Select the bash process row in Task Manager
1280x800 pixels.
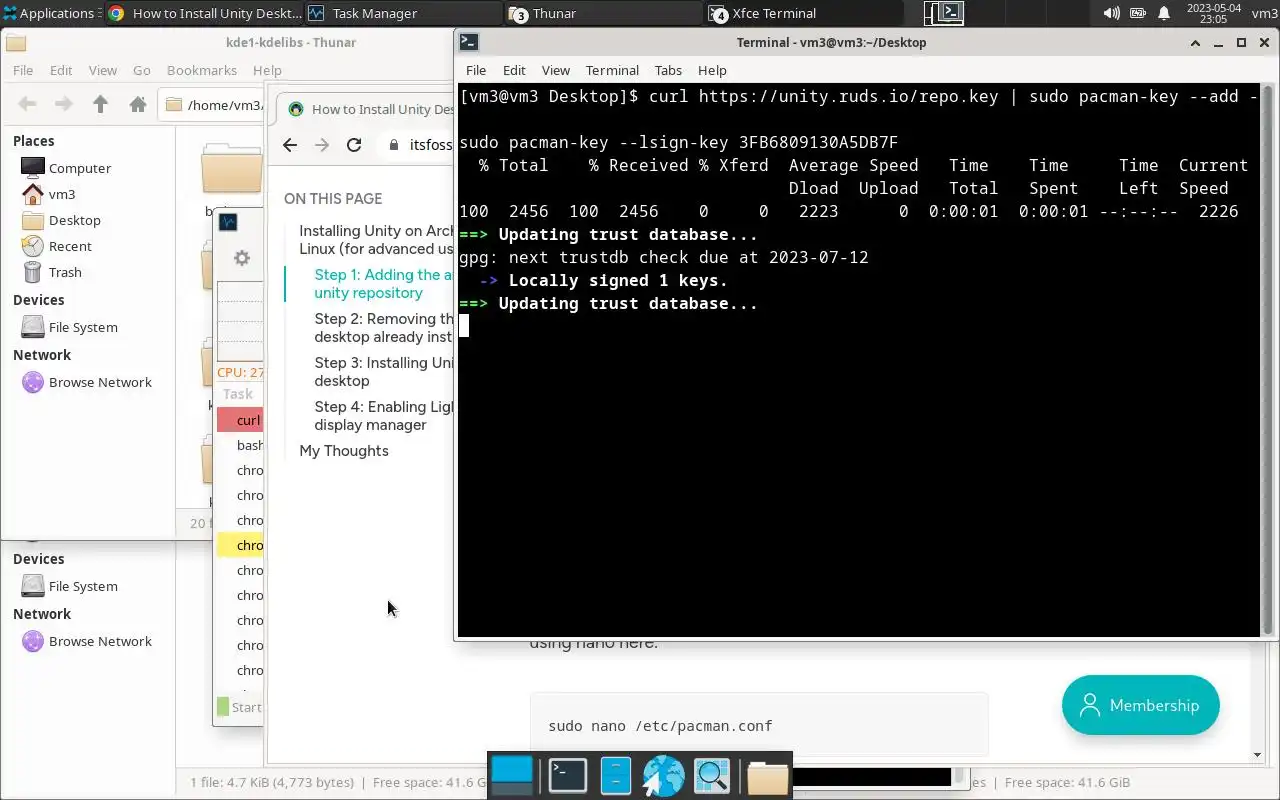[240, 445]
